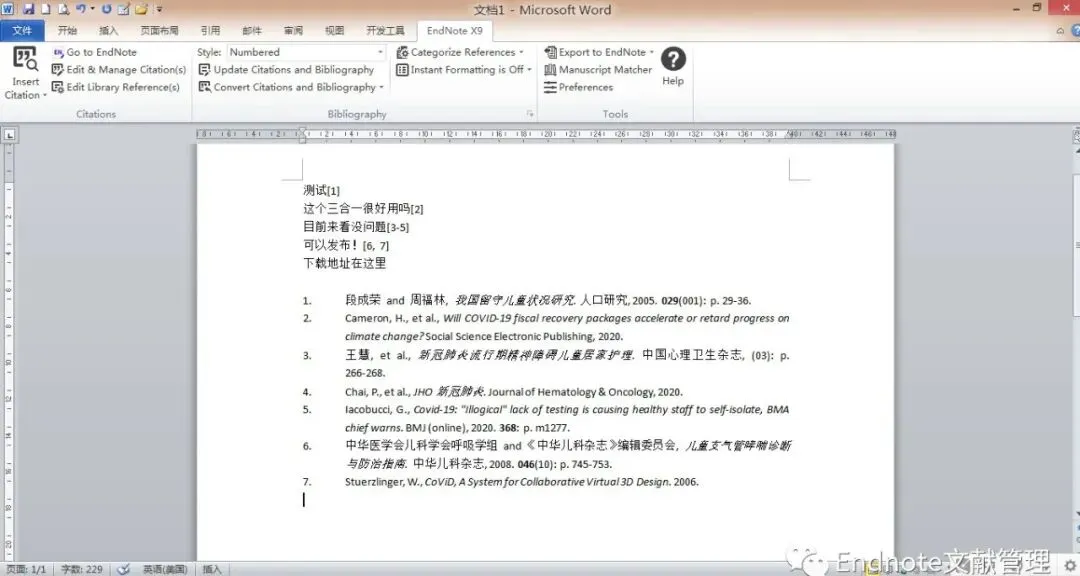Click the Preferences icon
Image resolution: width=1080 pixels, height=576 pixels.
pos(550,88)
